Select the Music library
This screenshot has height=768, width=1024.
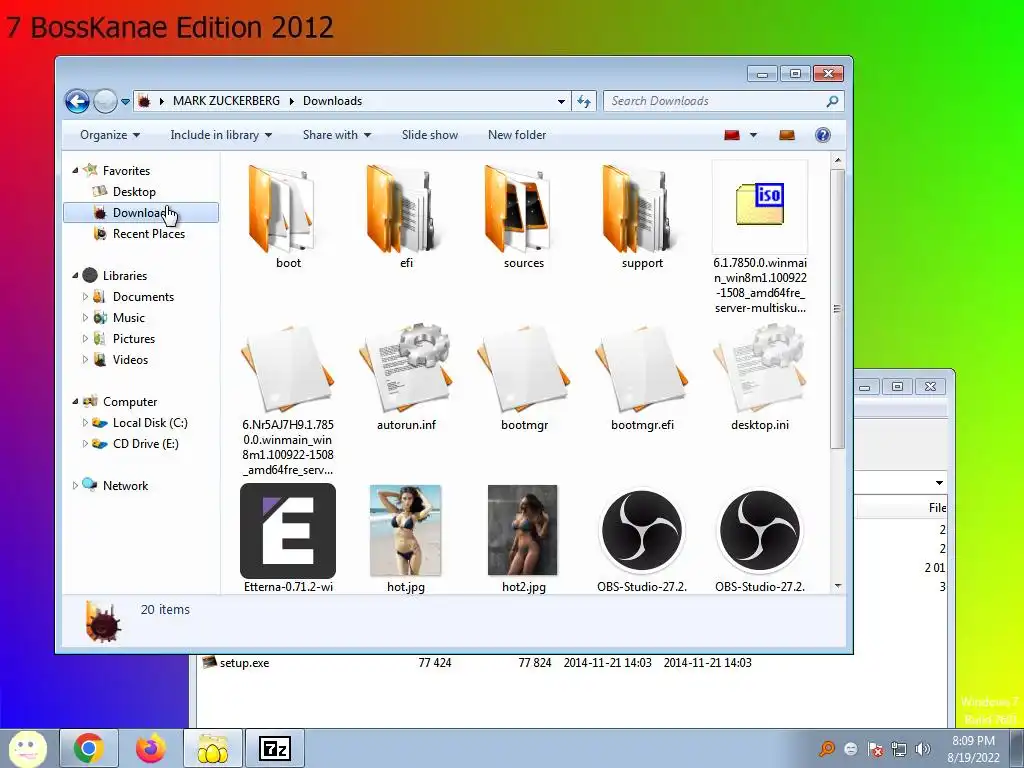click(x=128, y=318)
